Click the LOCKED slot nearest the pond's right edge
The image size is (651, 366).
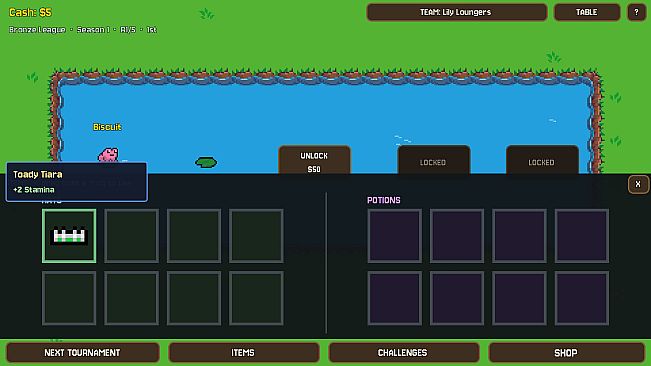(542, 160)
